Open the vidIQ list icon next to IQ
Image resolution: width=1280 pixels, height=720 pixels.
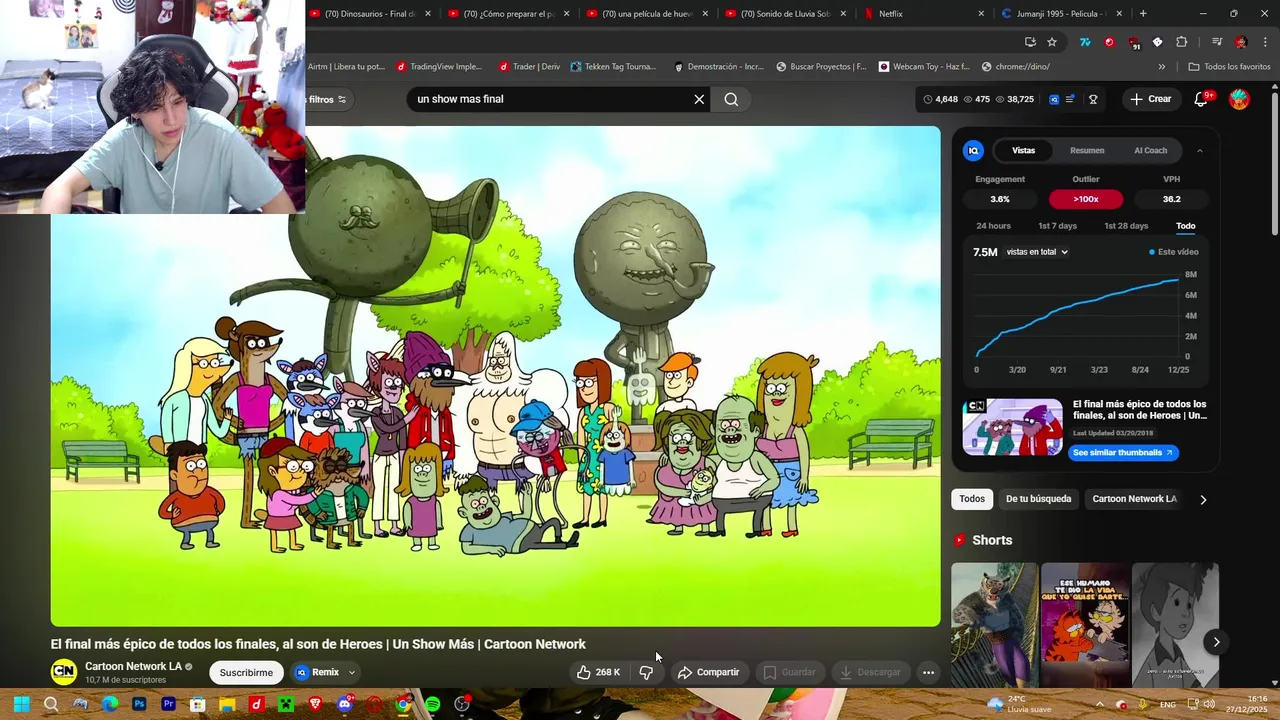pyautogui.click(x=1071, y=99)
